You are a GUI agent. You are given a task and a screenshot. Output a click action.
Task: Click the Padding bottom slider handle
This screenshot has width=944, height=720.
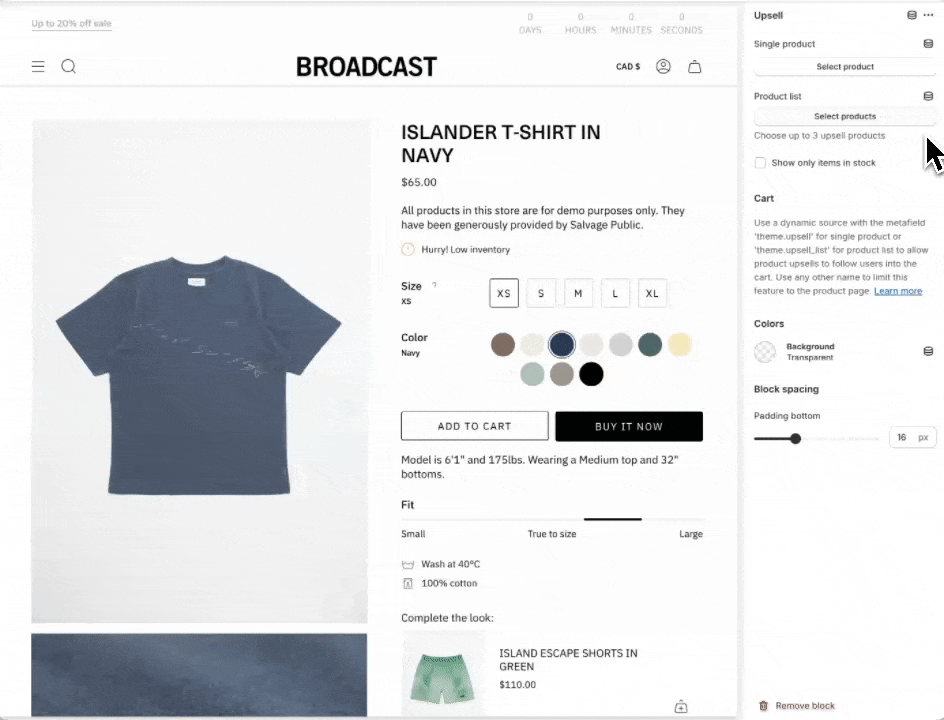(795, 439)
